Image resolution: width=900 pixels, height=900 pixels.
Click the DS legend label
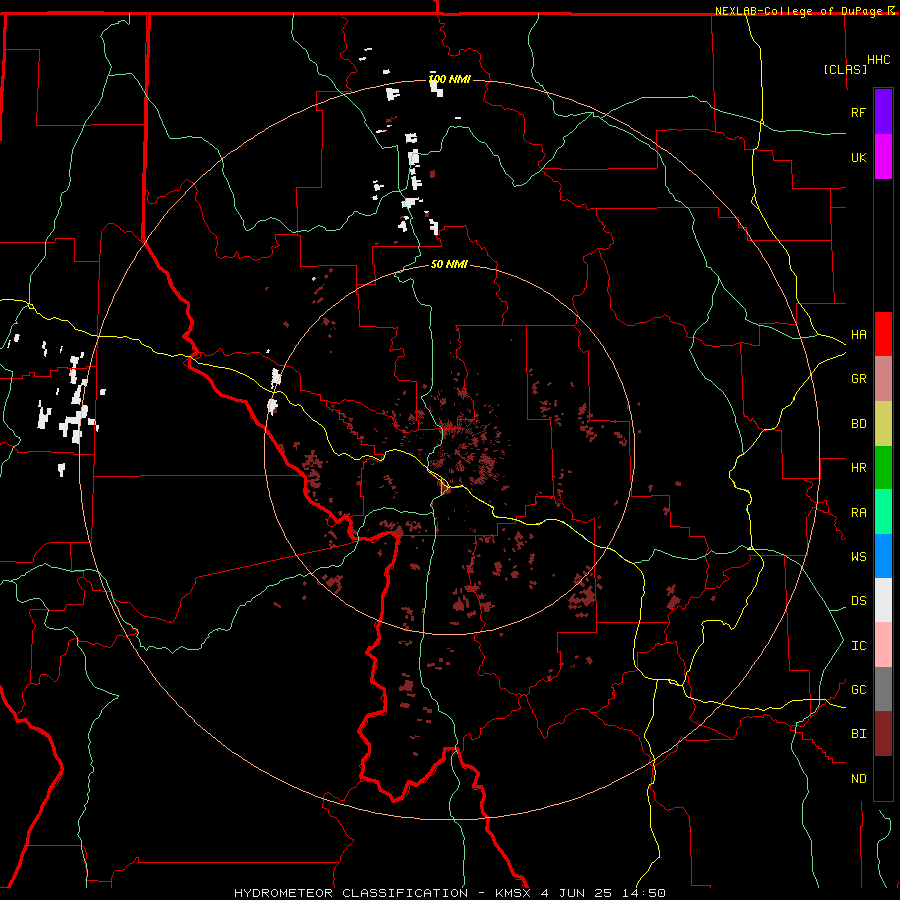pos(858,601)
